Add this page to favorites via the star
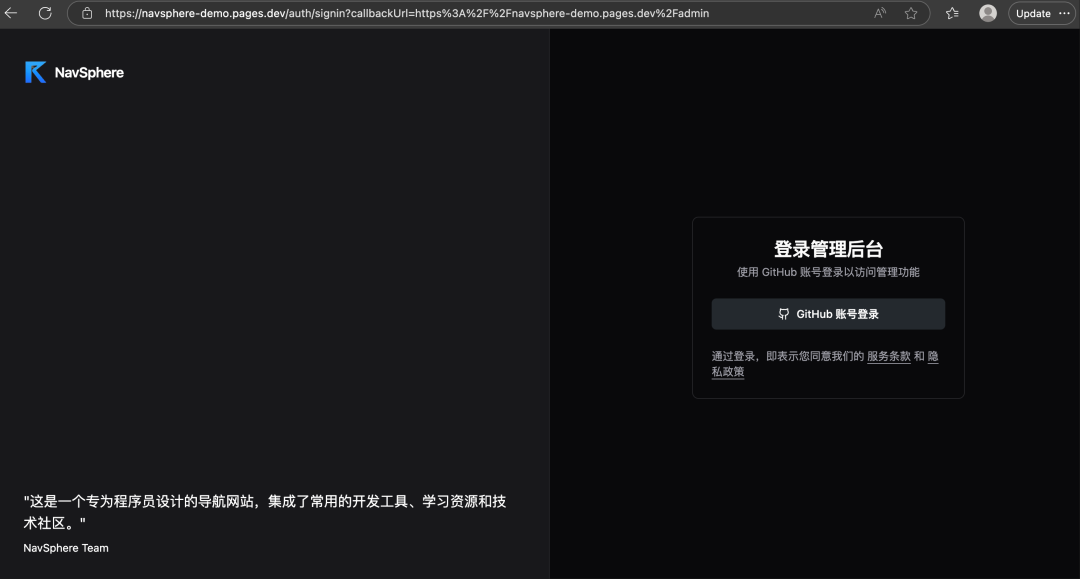Image resolution: width=1080 pixels, height=579 pixels. coord(910,13)
